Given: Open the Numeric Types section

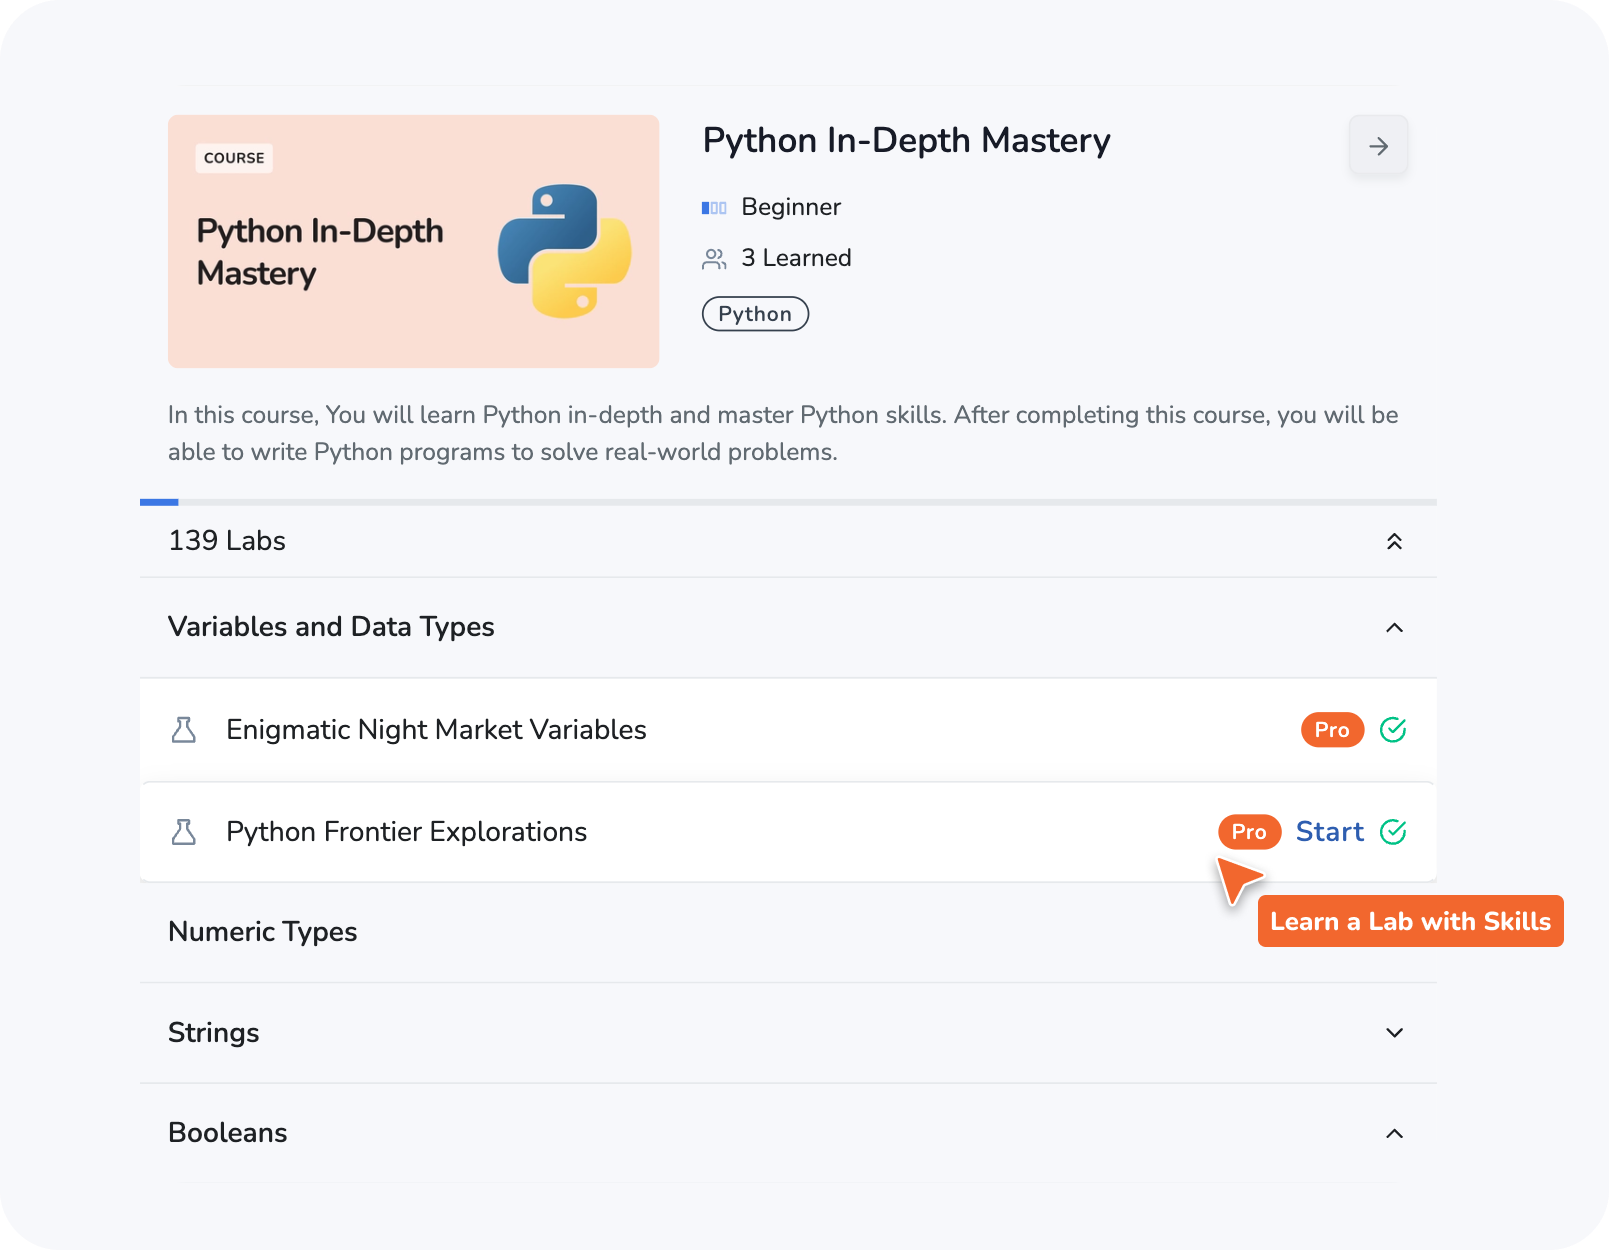Looking at the screenshot, I should pos(263,932).
